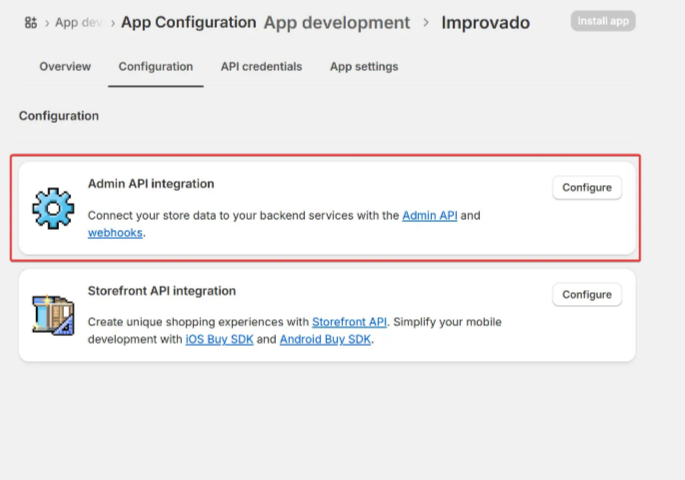
Task: Click the App development breadcrumb text
Action: 336,22
